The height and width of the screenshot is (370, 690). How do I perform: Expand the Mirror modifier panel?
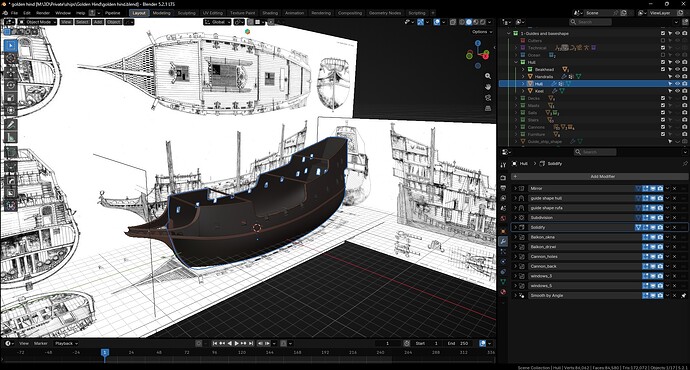515,188
